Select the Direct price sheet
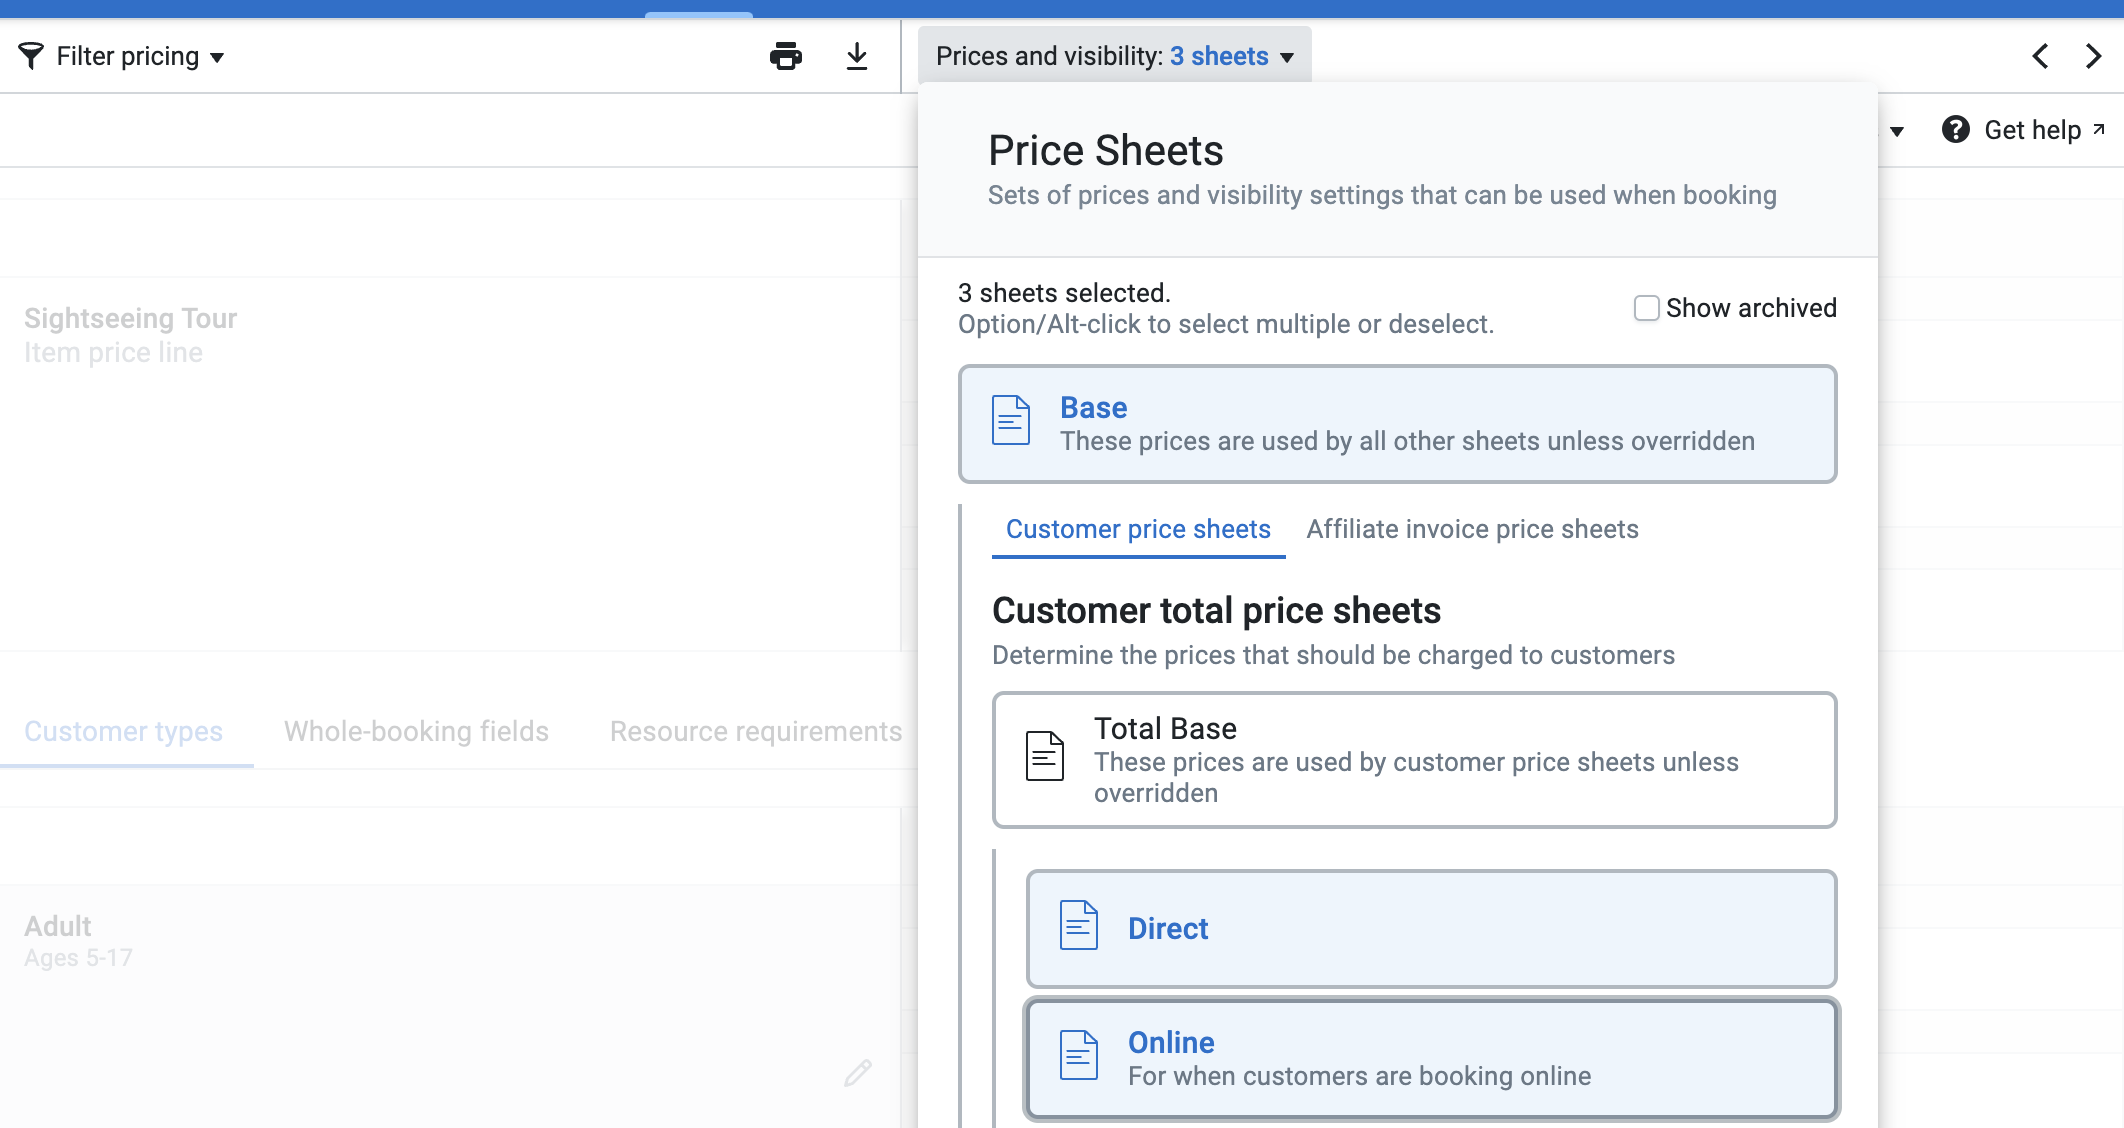The height and width of the screenshot is (1128, 2124). (x=1431, y=929)
